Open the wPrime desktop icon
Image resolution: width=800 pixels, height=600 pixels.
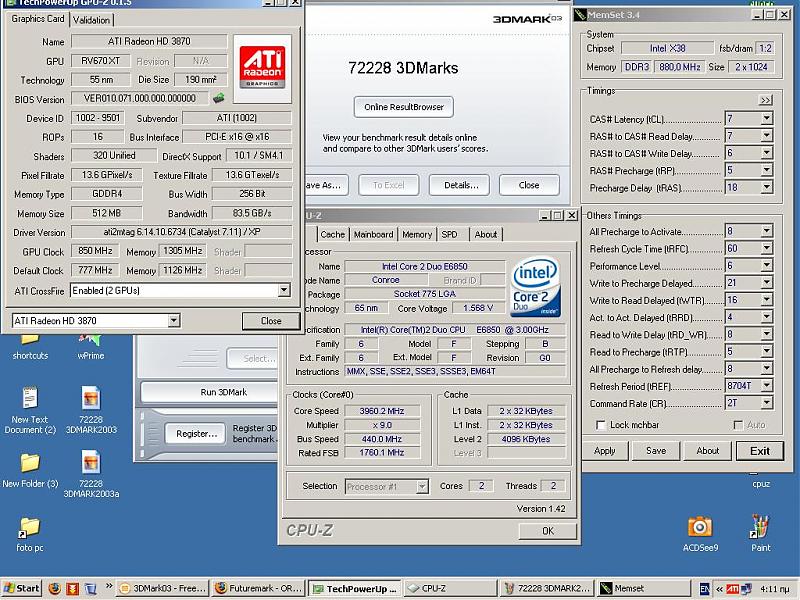click(91, 345)
